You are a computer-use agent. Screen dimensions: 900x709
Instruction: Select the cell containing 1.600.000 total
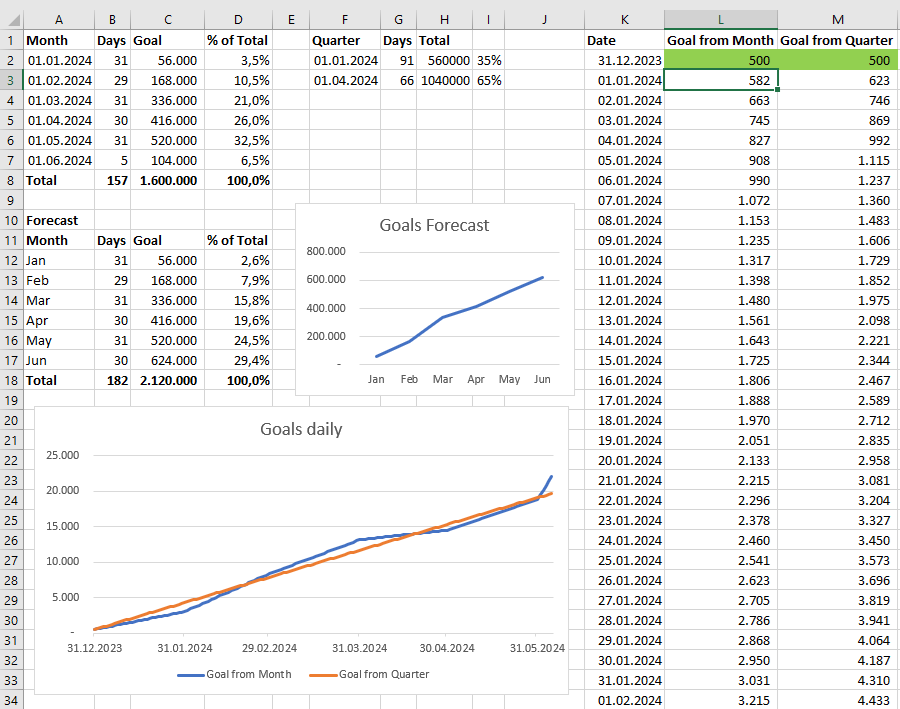168,180
